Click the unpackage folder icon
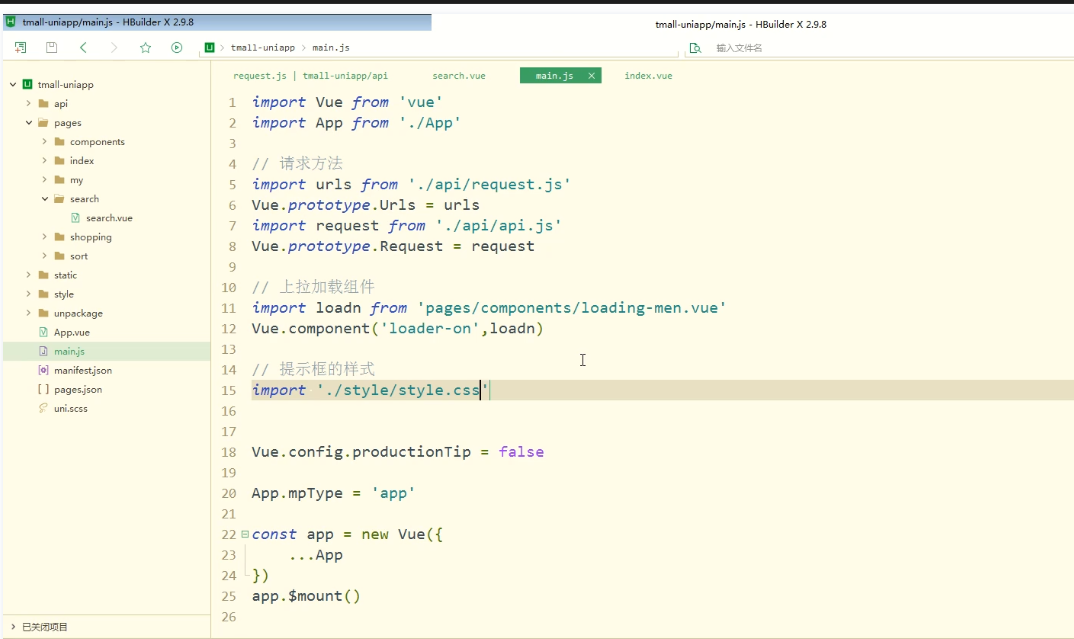This screenshot has height=639, width=1074. (44, 313)
